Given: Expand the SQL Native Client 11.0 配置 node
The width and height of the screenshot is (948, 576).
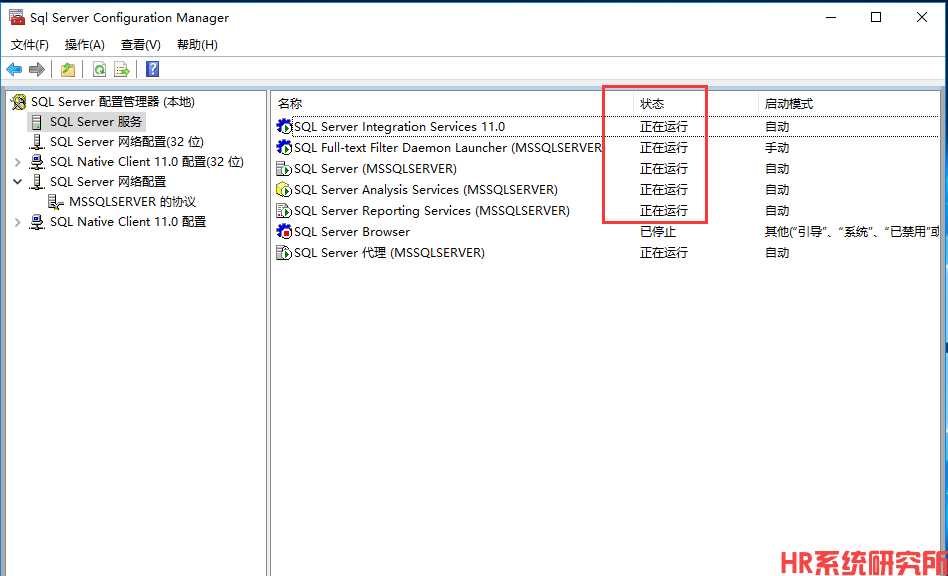Looking at the screenshot, I should point(18,222).
